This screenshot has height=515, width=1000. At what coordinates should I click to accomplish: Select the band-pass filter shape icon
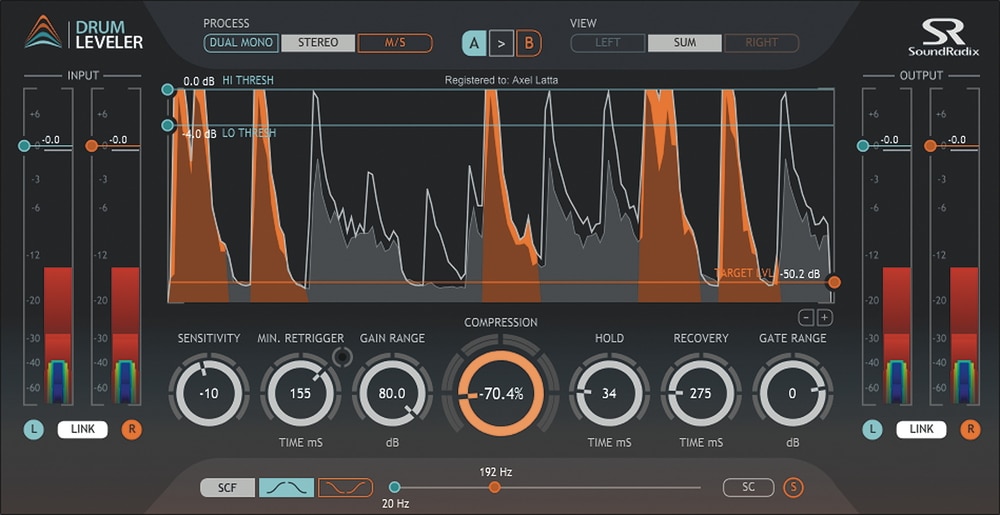click(286, 488)
